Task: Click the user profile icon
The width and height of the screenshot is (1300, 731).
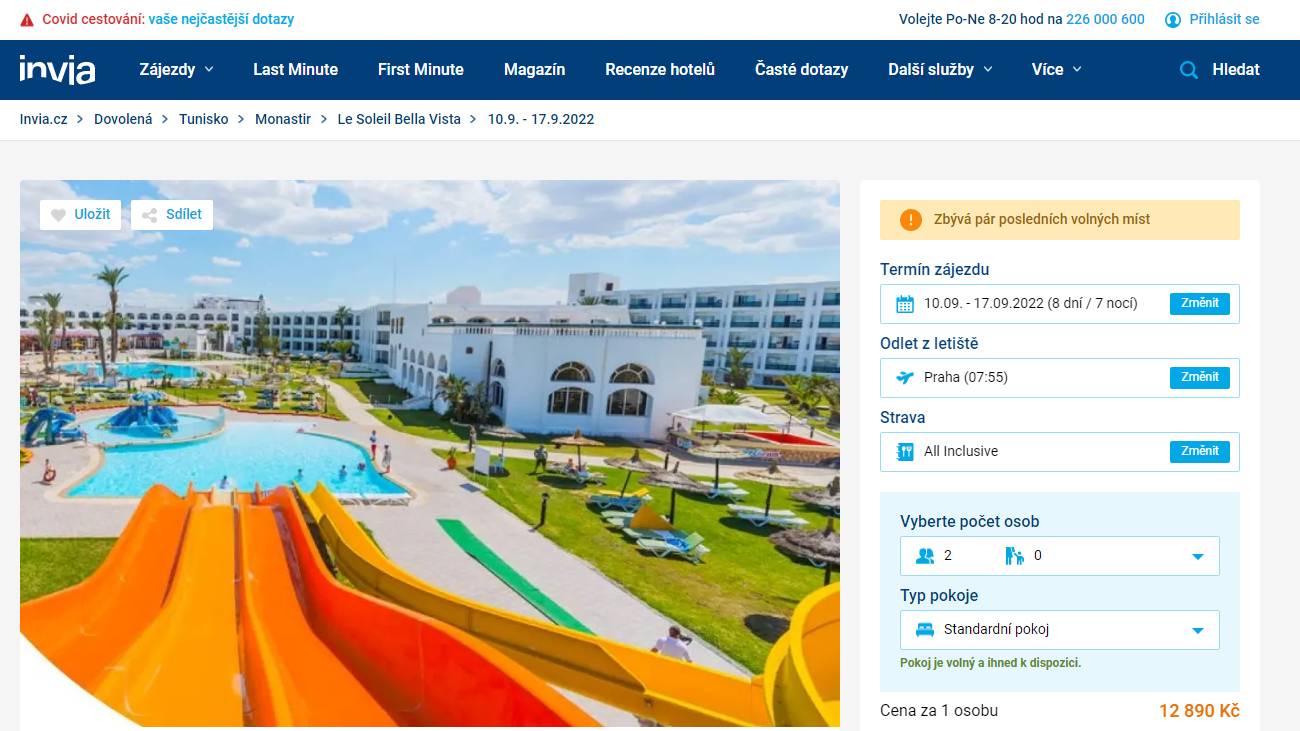Action: pos(1173,19)
